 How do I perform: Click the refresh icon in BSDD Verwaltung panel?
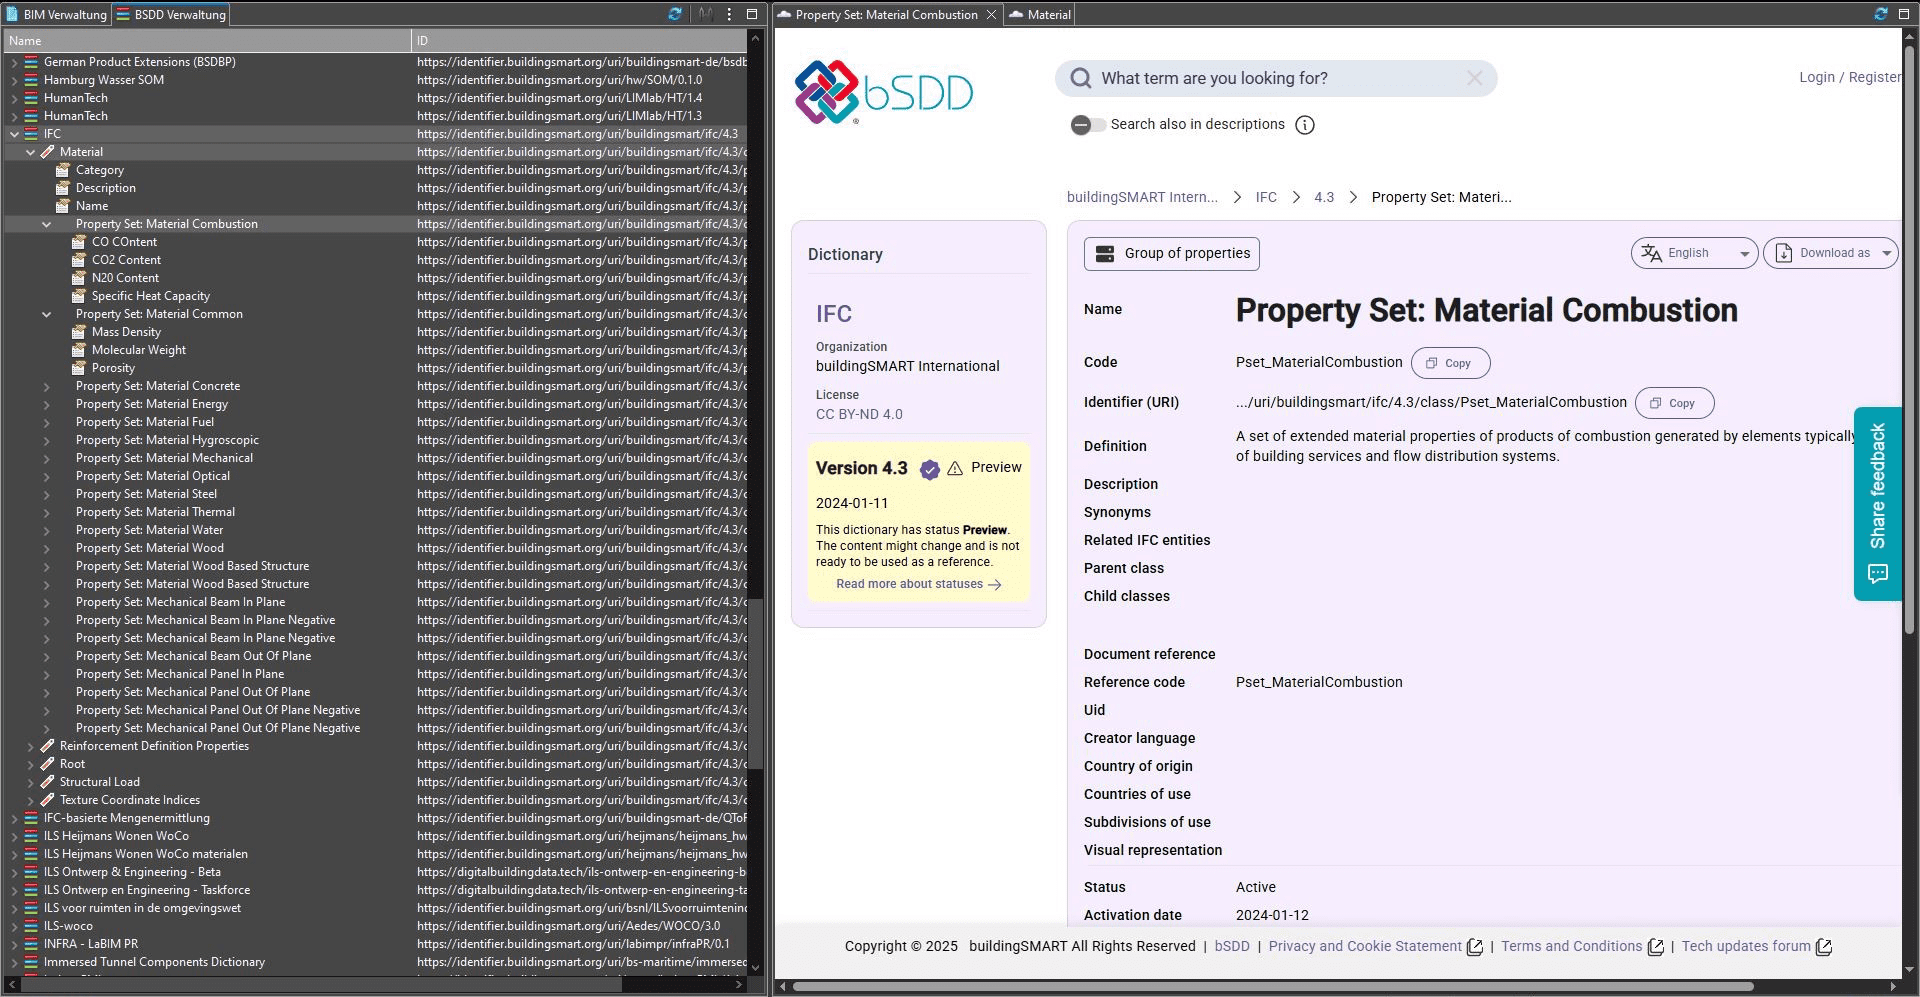(x=675, y=14)
